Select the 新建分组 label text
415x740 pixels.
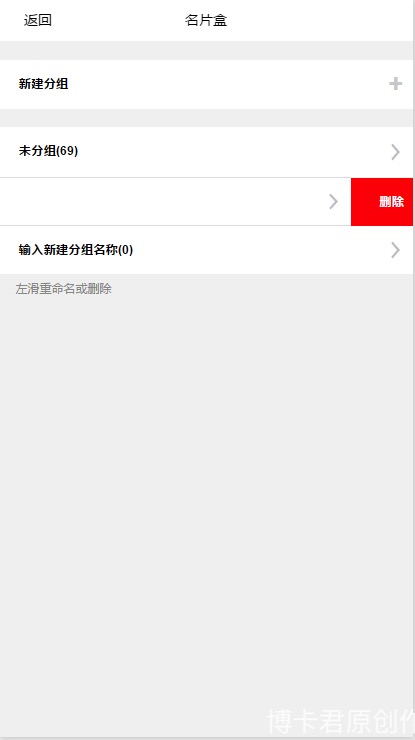tap(43, 84)
